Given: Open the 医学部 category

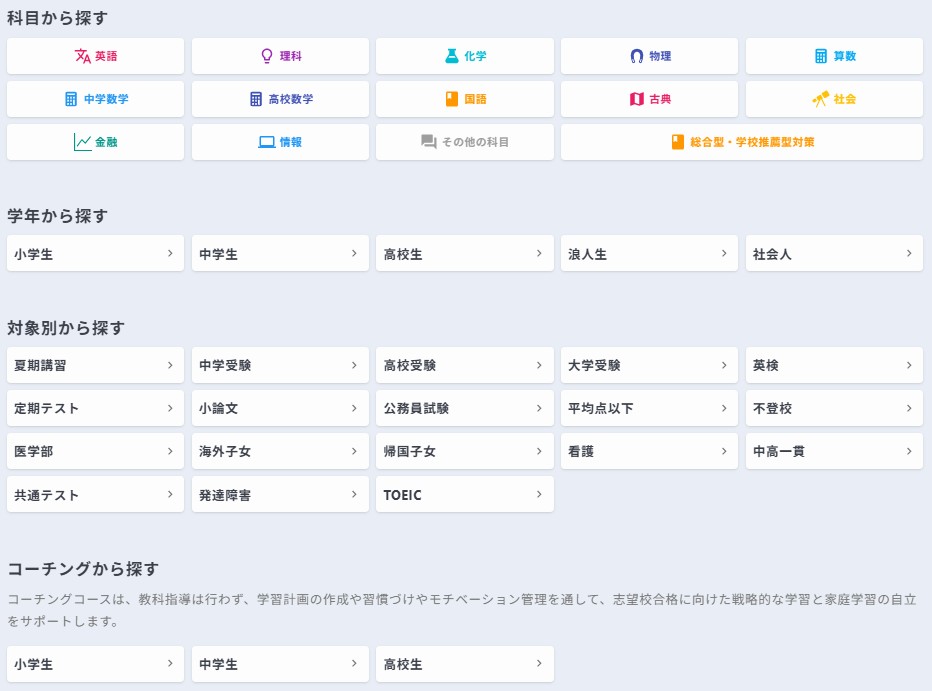Looking at the screenshot, I should pyautogui.click(x=95, y=451).
